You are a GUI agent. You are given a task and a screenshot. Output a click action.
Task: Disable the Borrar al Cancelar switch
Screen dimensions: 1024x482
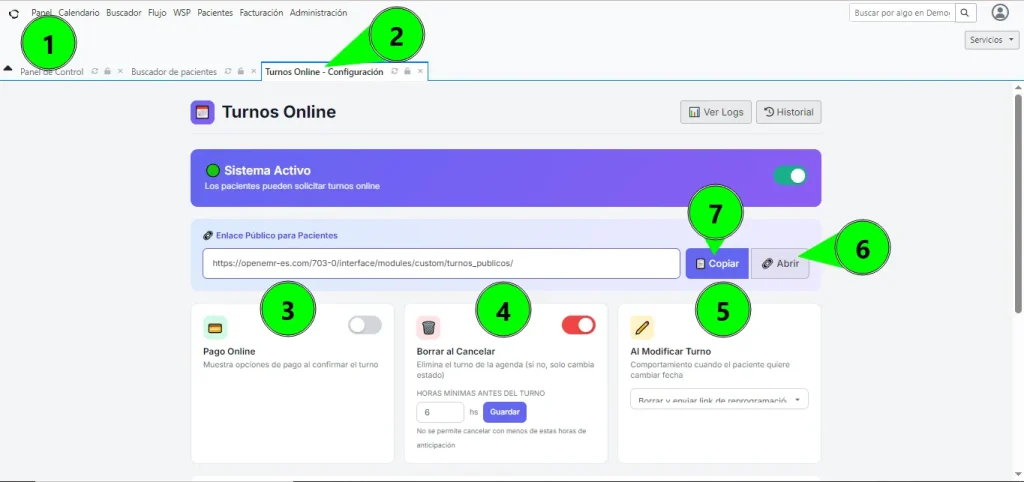[x=579, y=325]
